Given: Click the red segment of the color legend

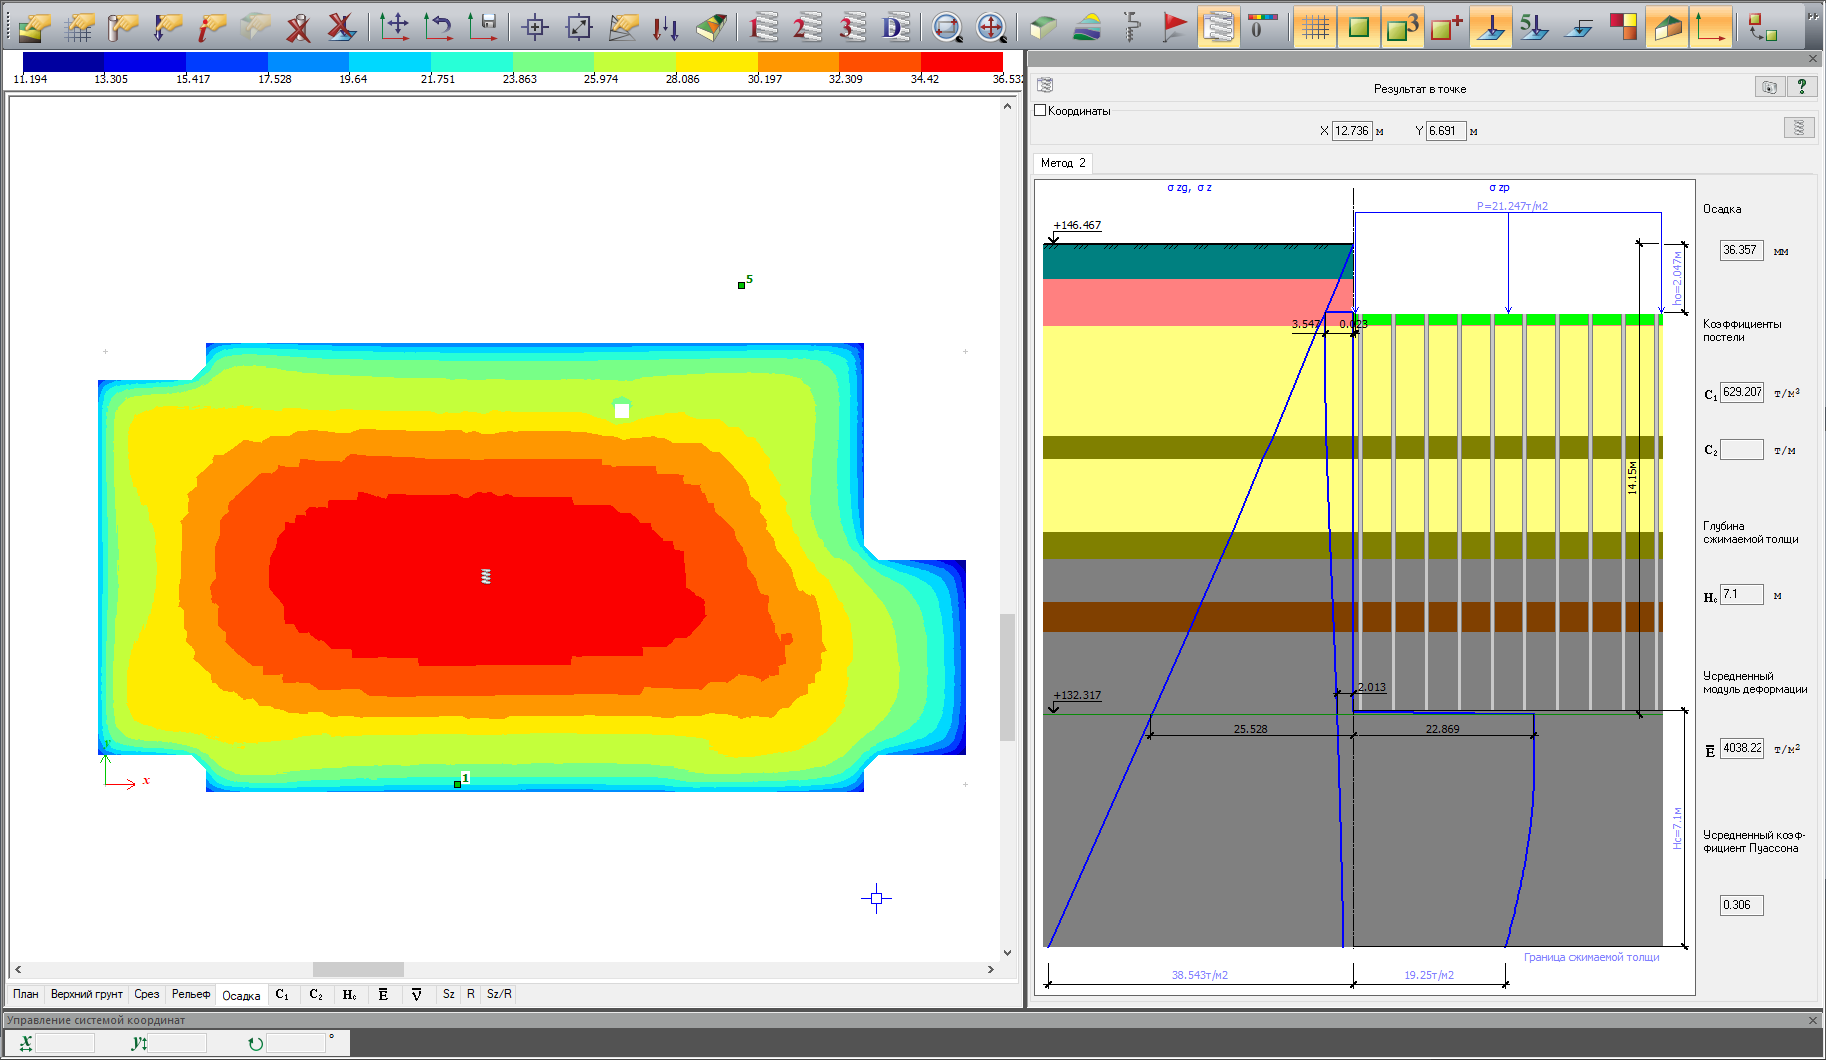Looking at the screenshot, I should [960, 62].
